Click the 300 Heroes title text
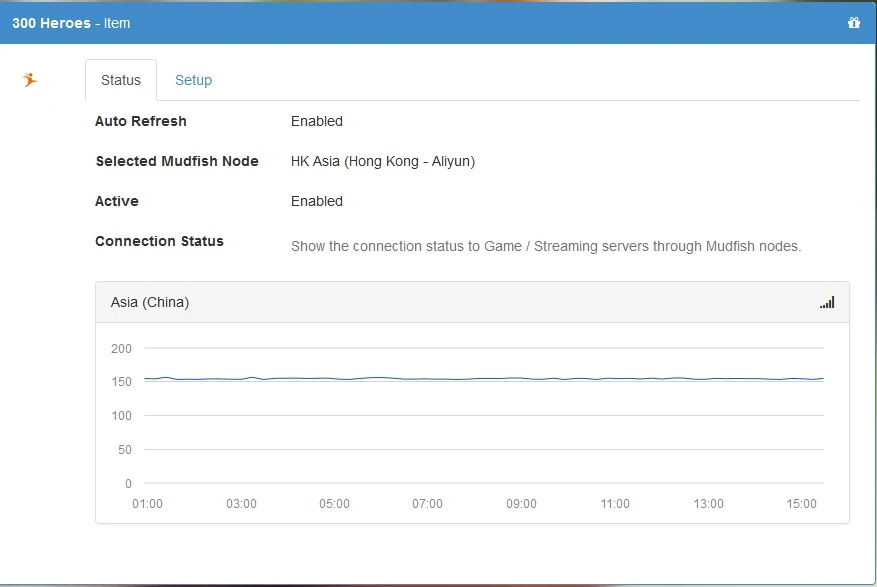The height and width of the screenshot is (587, 877). [51, 23]
